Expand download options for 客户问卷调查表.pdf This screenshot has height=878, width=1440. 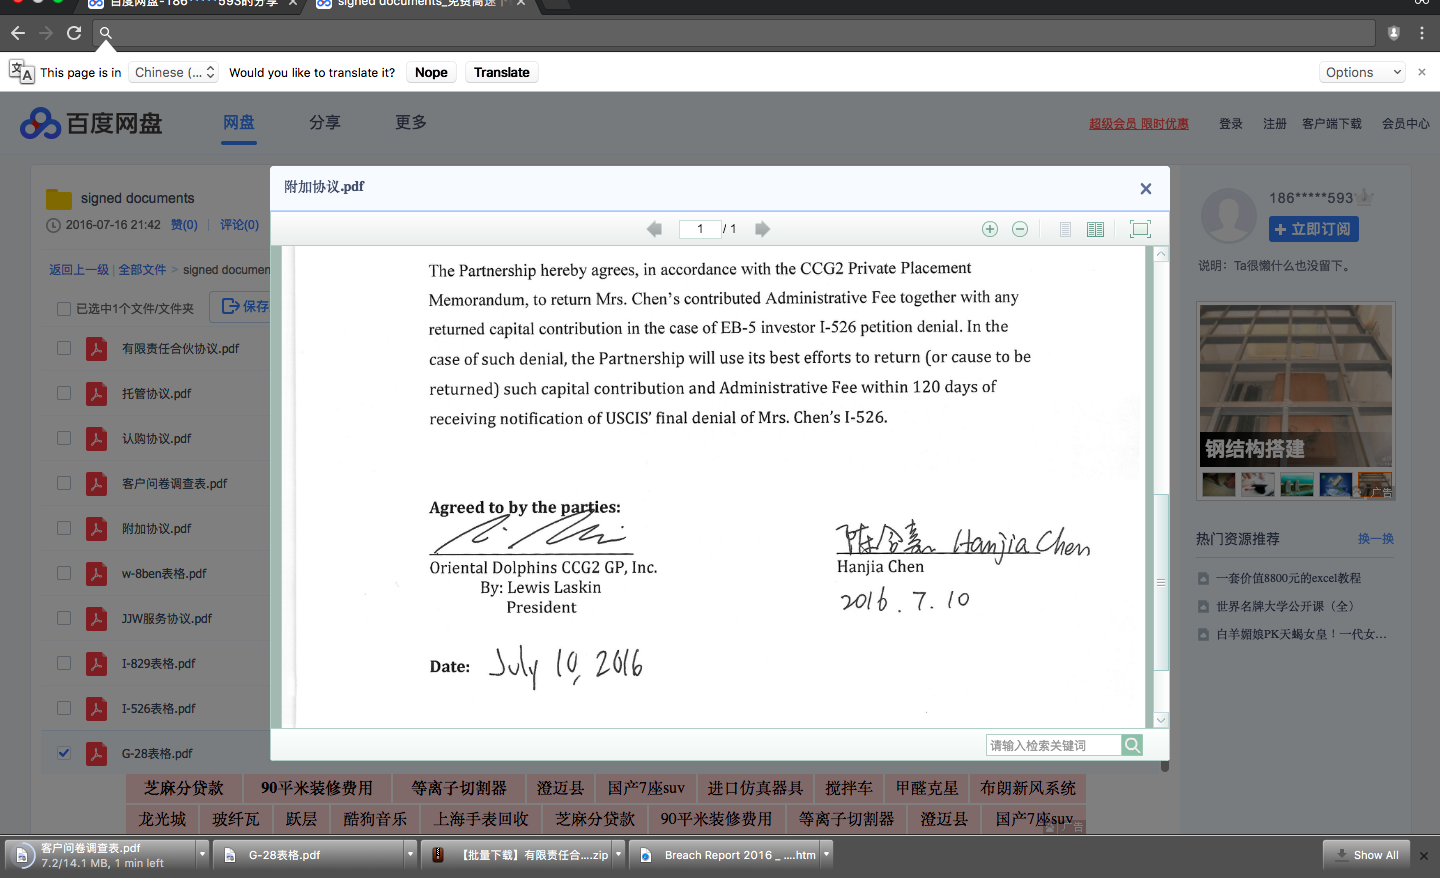tap(202, 855)
